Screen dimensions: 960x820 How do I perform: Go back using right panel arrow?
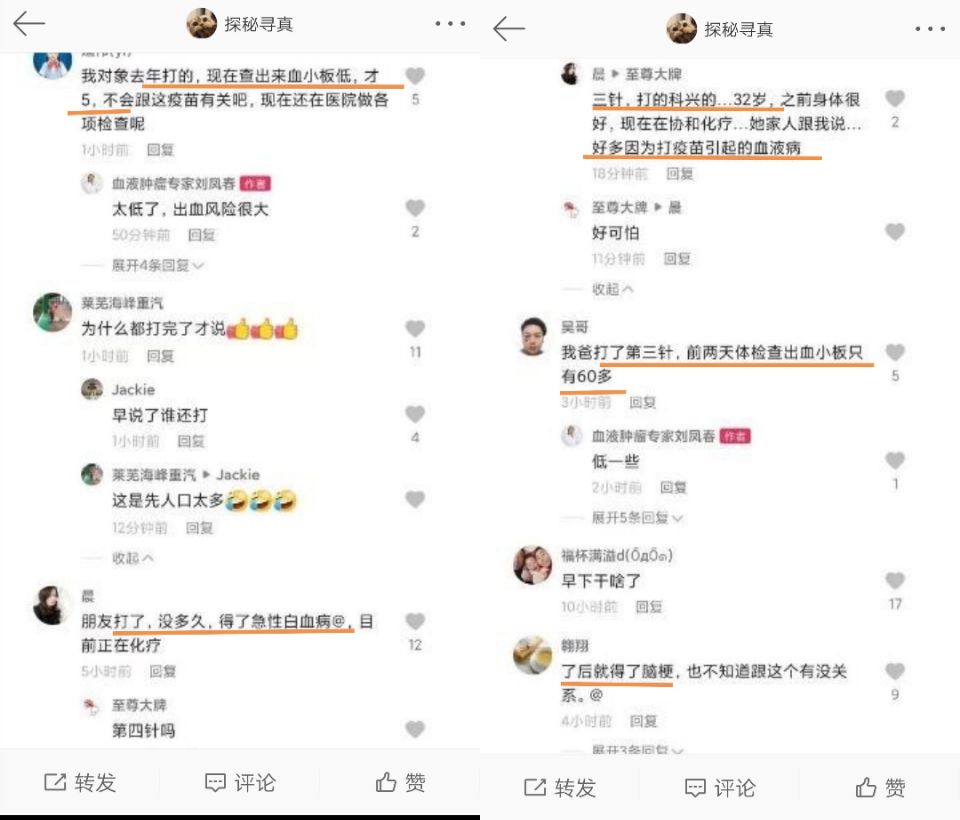point(509,29)
